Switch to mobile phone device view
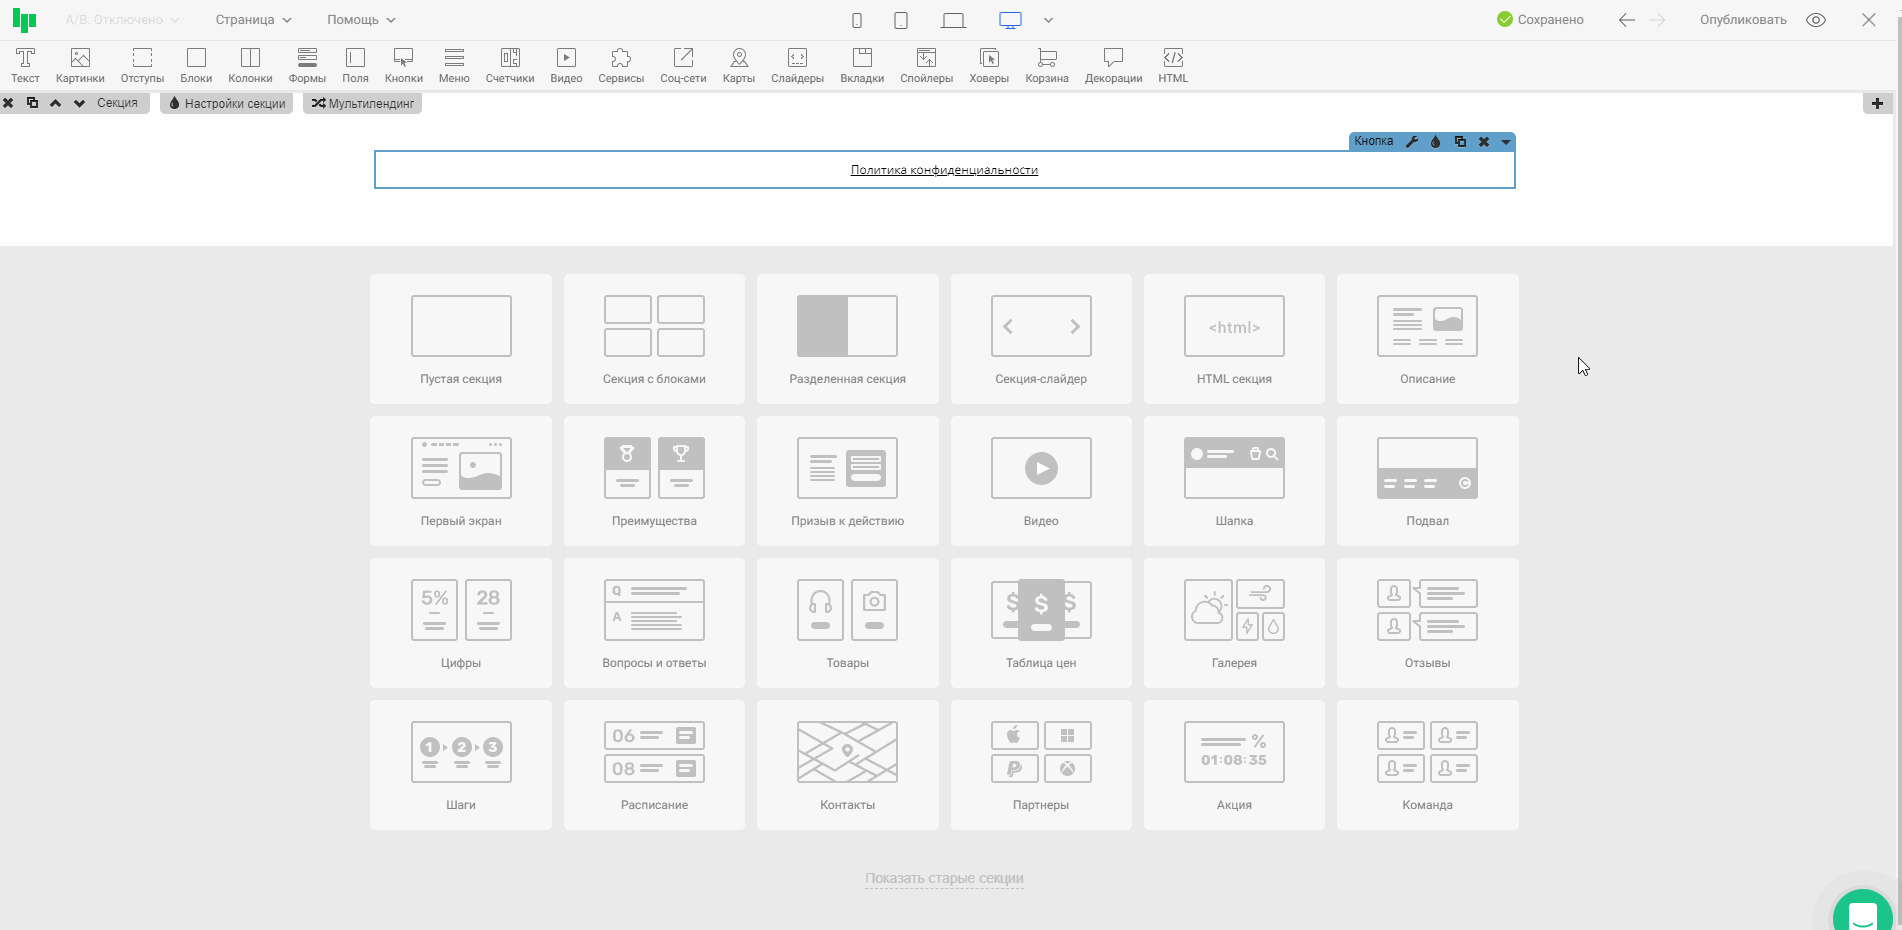1902x930 pixels. coord(857,20)
